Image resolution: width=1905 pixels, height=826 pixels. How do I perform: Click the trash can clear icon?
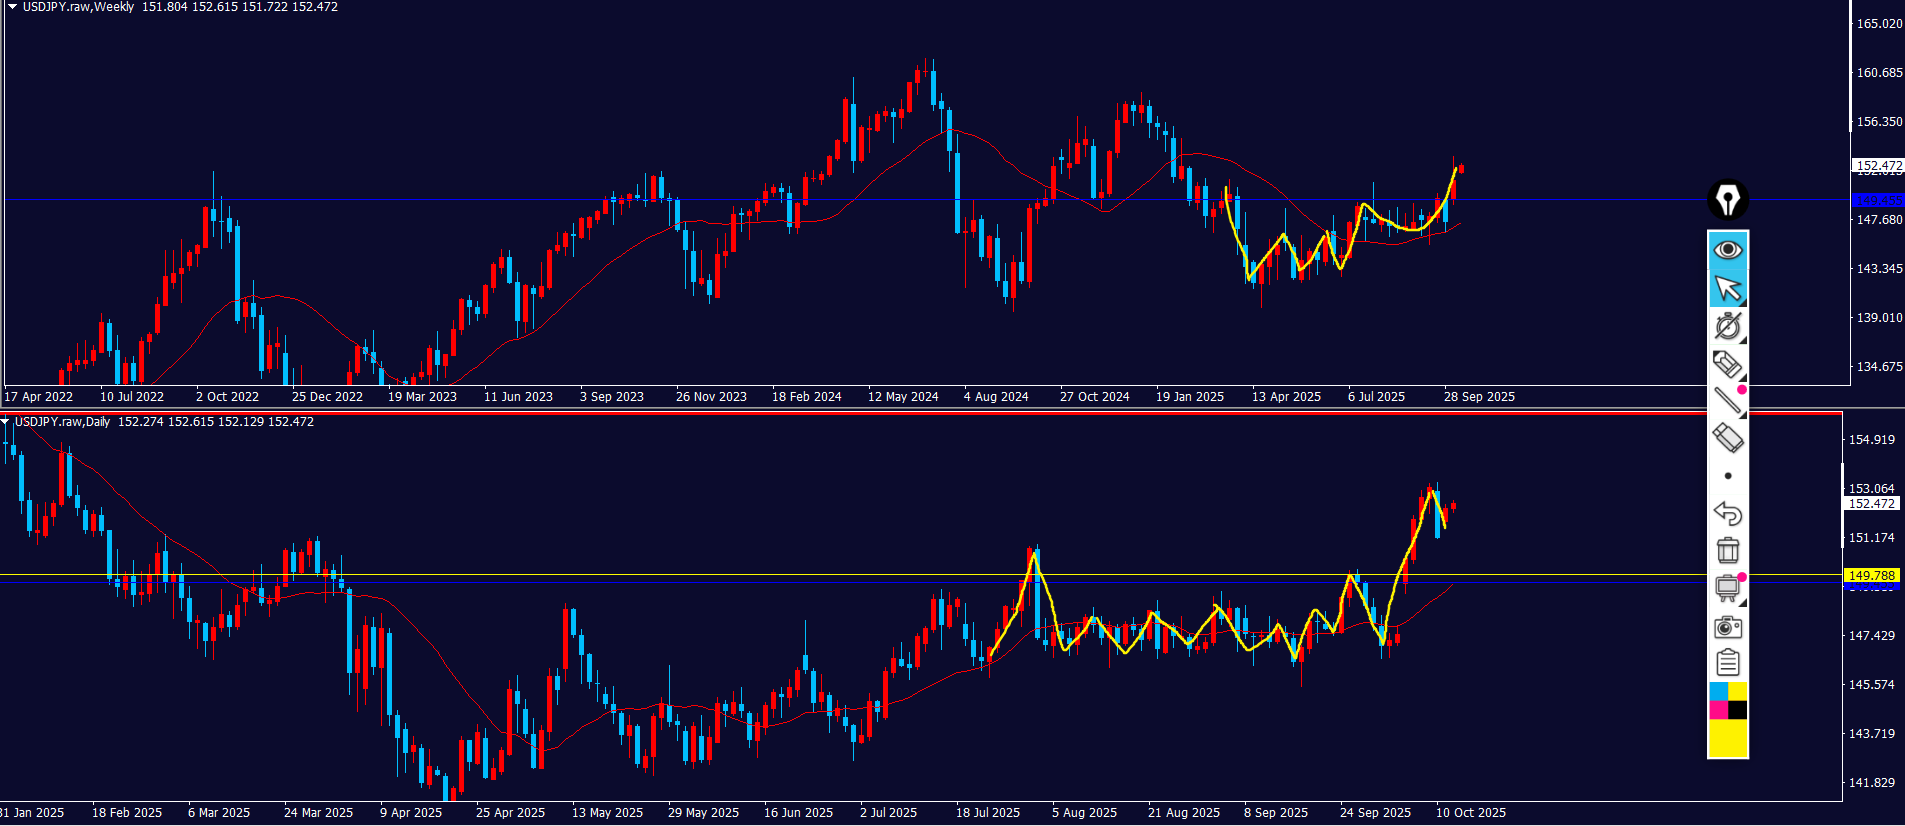pos(1727,551)
